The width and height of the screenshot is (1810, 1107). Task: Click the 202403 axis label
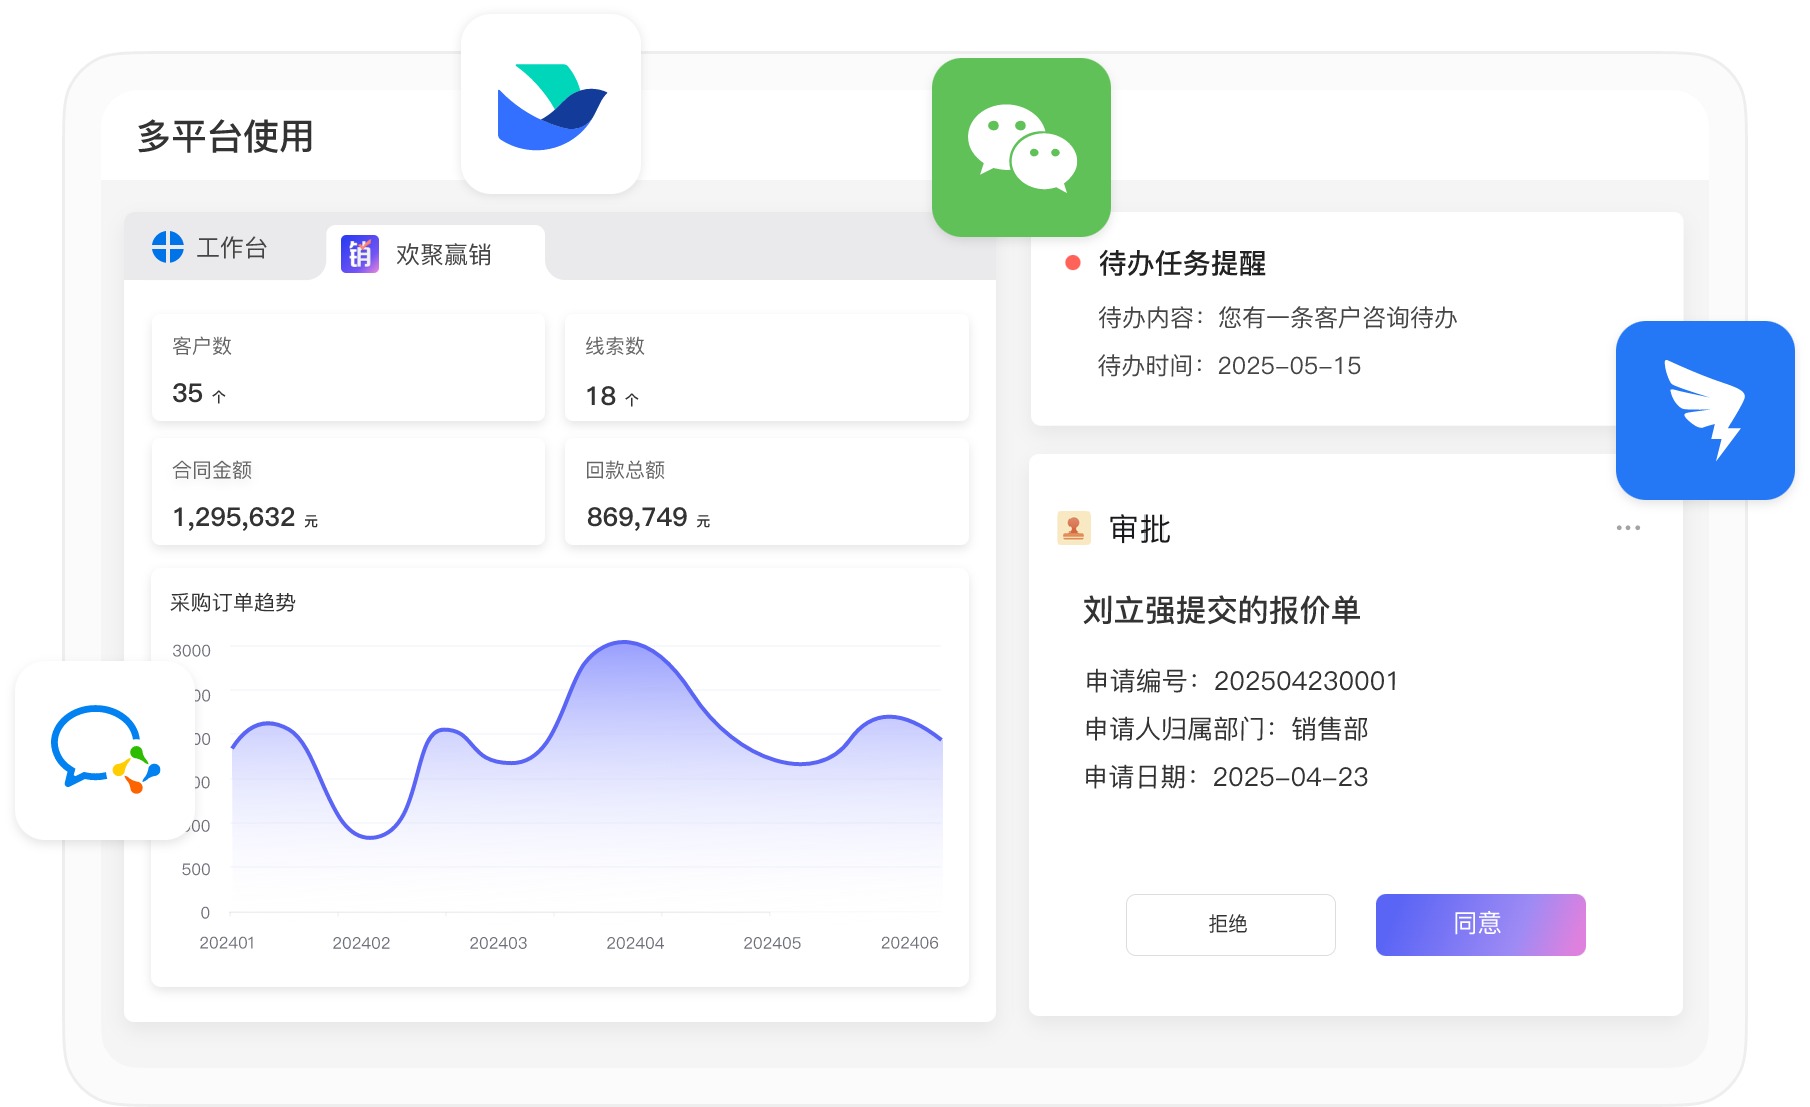click(x=498, y=943)
